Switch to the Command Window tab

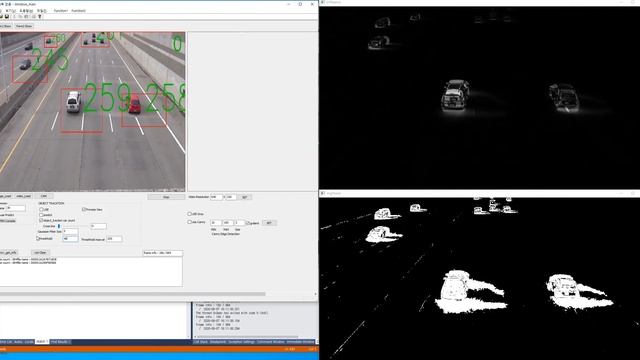271,342
